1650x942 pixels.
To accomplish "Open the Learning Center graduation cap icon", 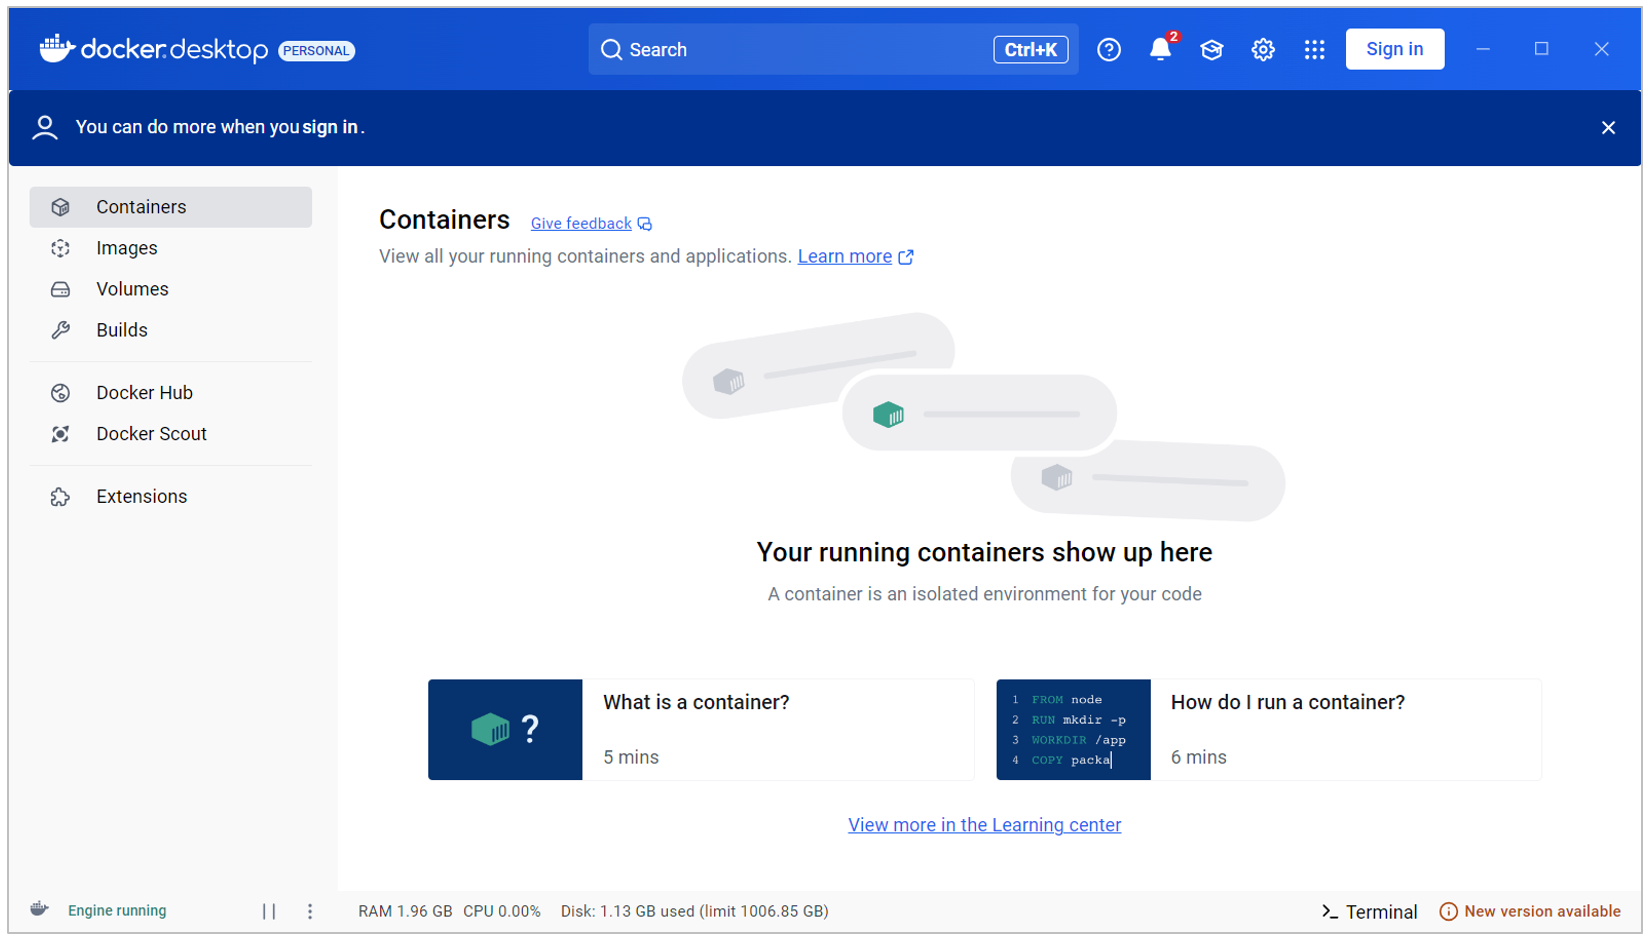I will click(1211, 49).
